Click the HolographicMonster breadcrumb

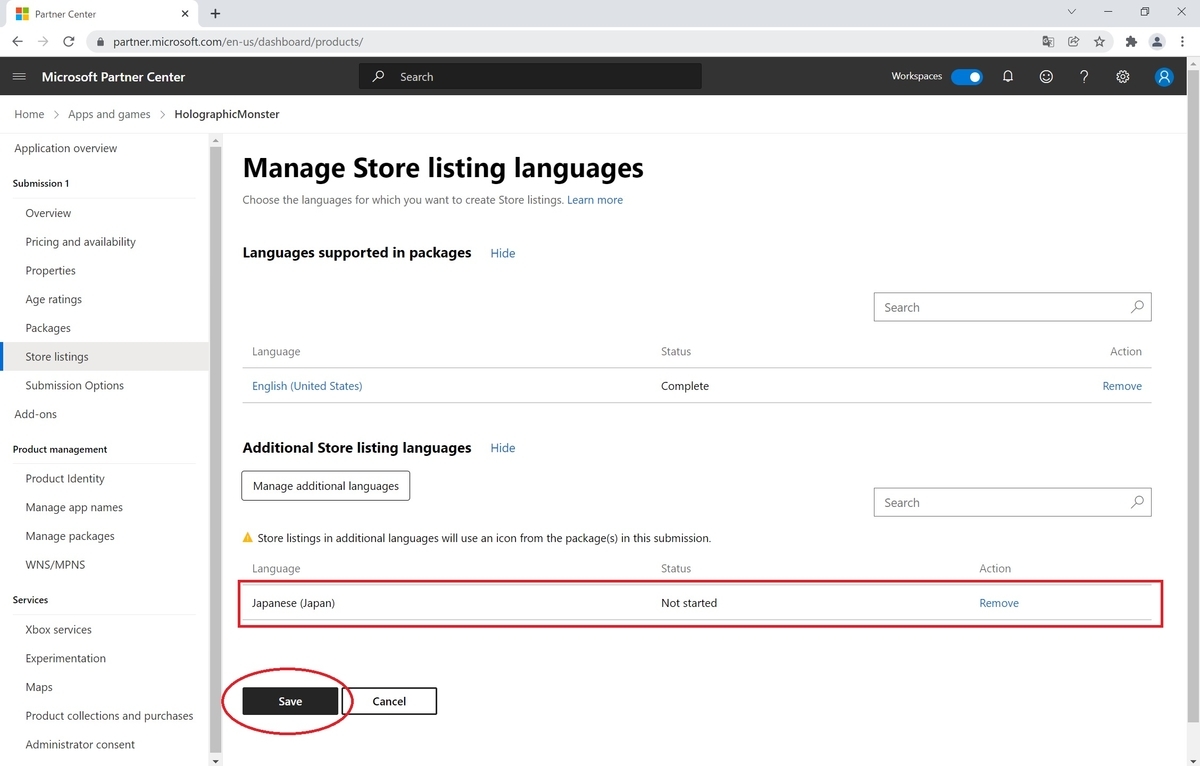[x=227, y=114]
